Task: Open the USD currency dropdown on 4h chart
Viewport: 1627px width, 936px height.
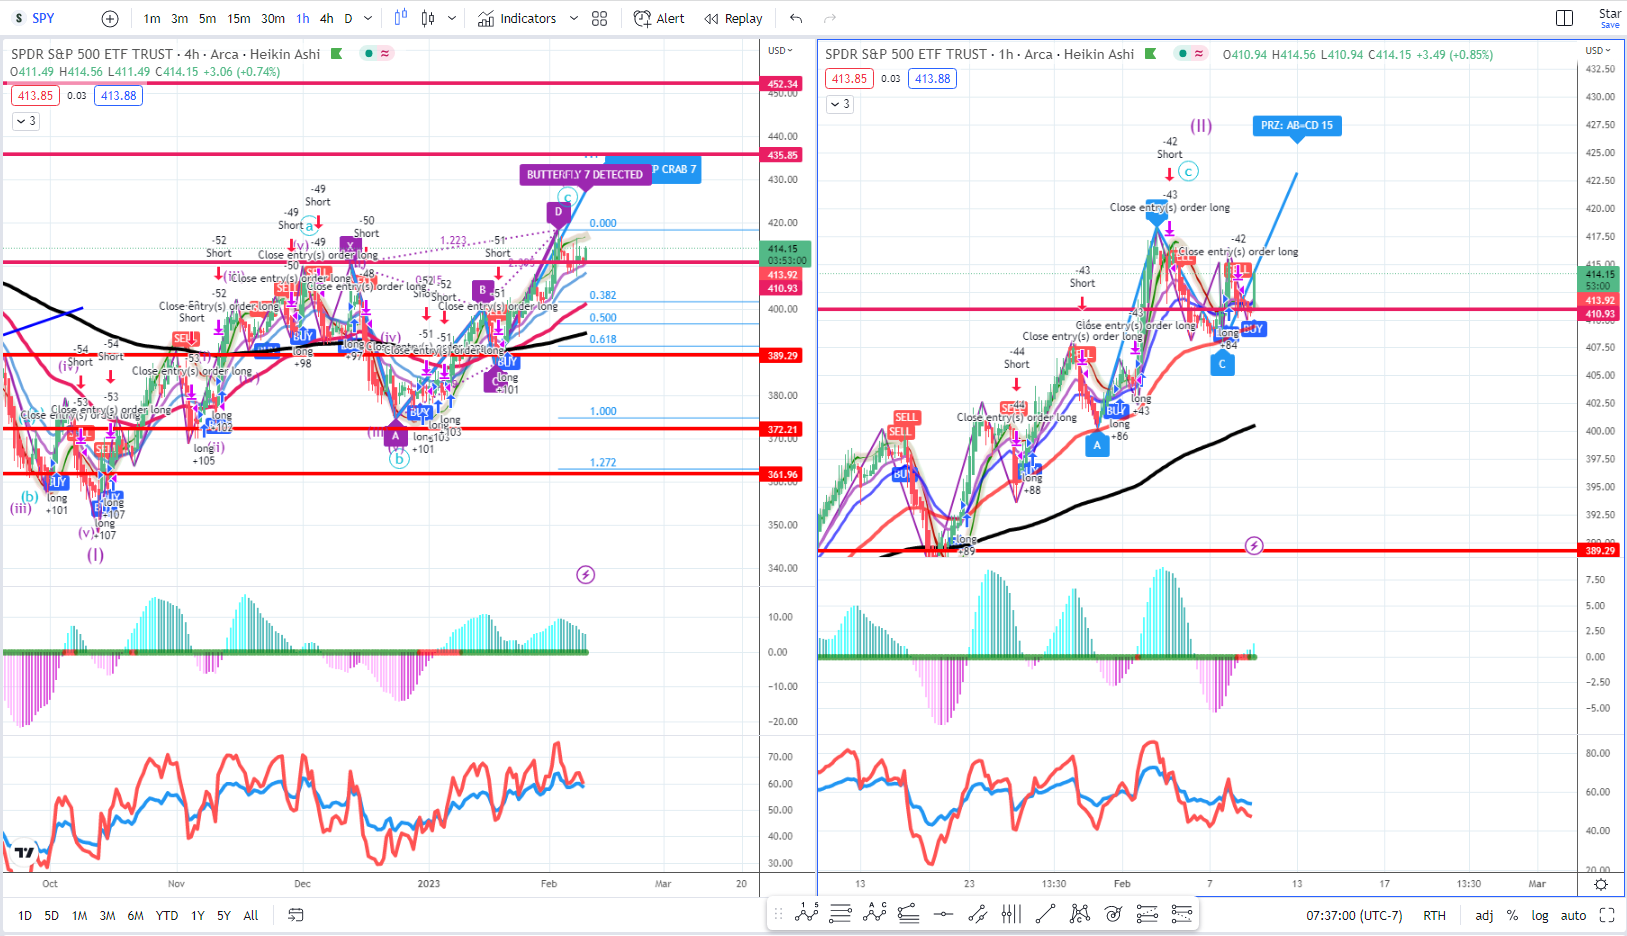Action: coord(780,50)
